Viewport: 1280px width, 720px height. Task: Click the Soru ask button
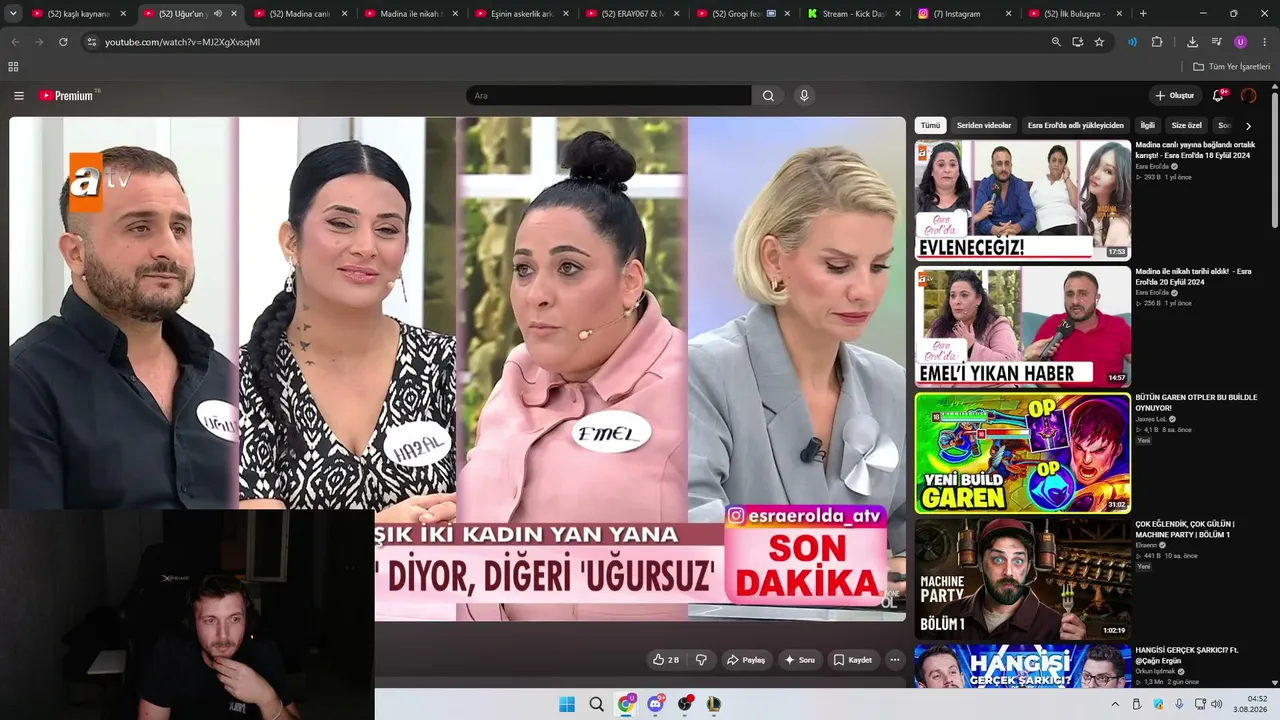pos(799,660)
